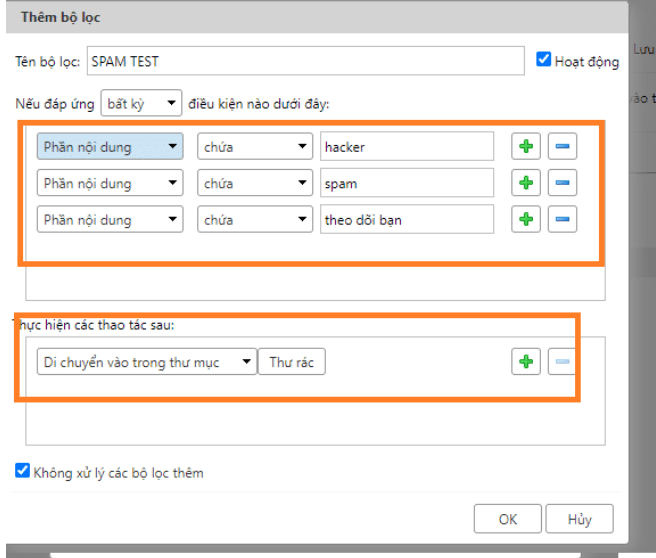The width and height of the screenshot is (656, 558).
Task: Open 'chứa' dropdown in hacker row
Action: click(255, 146)
